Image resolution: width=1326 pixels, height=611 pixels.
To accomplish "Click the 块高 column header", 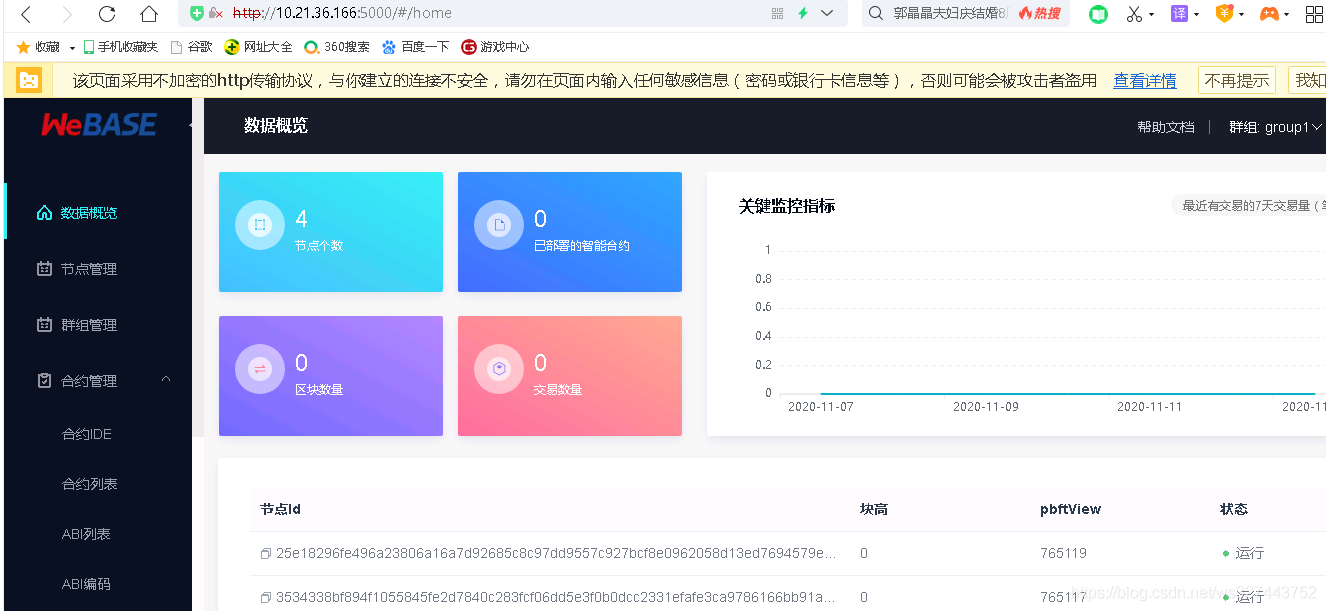I will [873, 509].
